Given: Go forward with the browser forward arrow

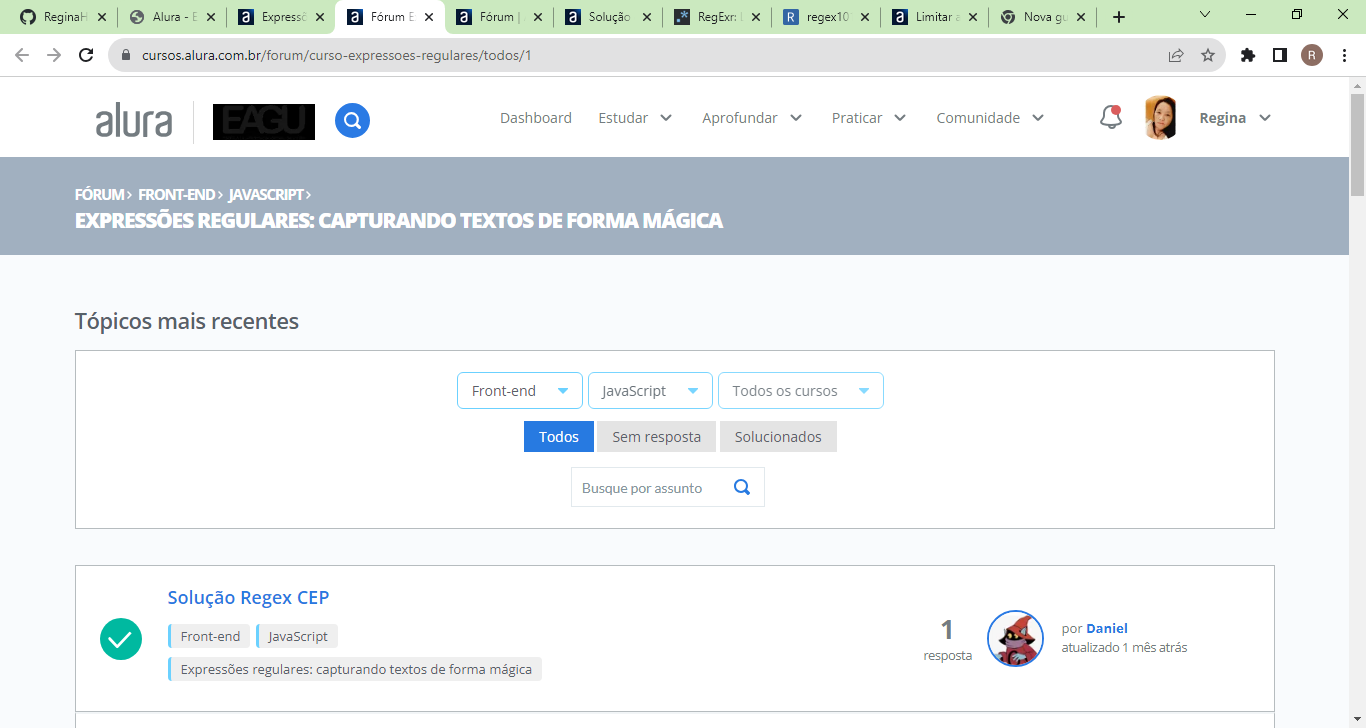Looking at the screenshot, I should (54, 55).
